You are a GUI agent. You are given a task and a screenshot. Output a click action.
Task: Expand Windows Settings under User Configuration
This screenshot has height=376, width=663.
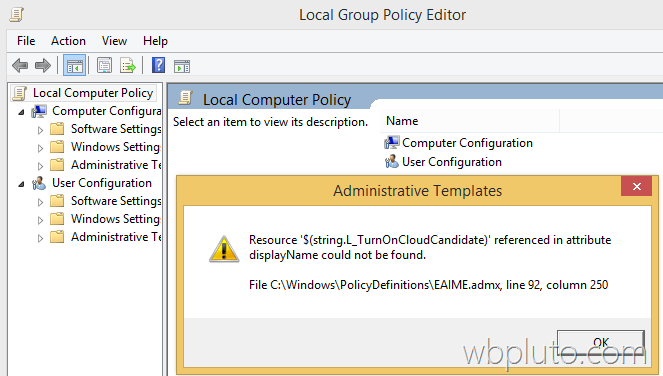click(40, 220)
